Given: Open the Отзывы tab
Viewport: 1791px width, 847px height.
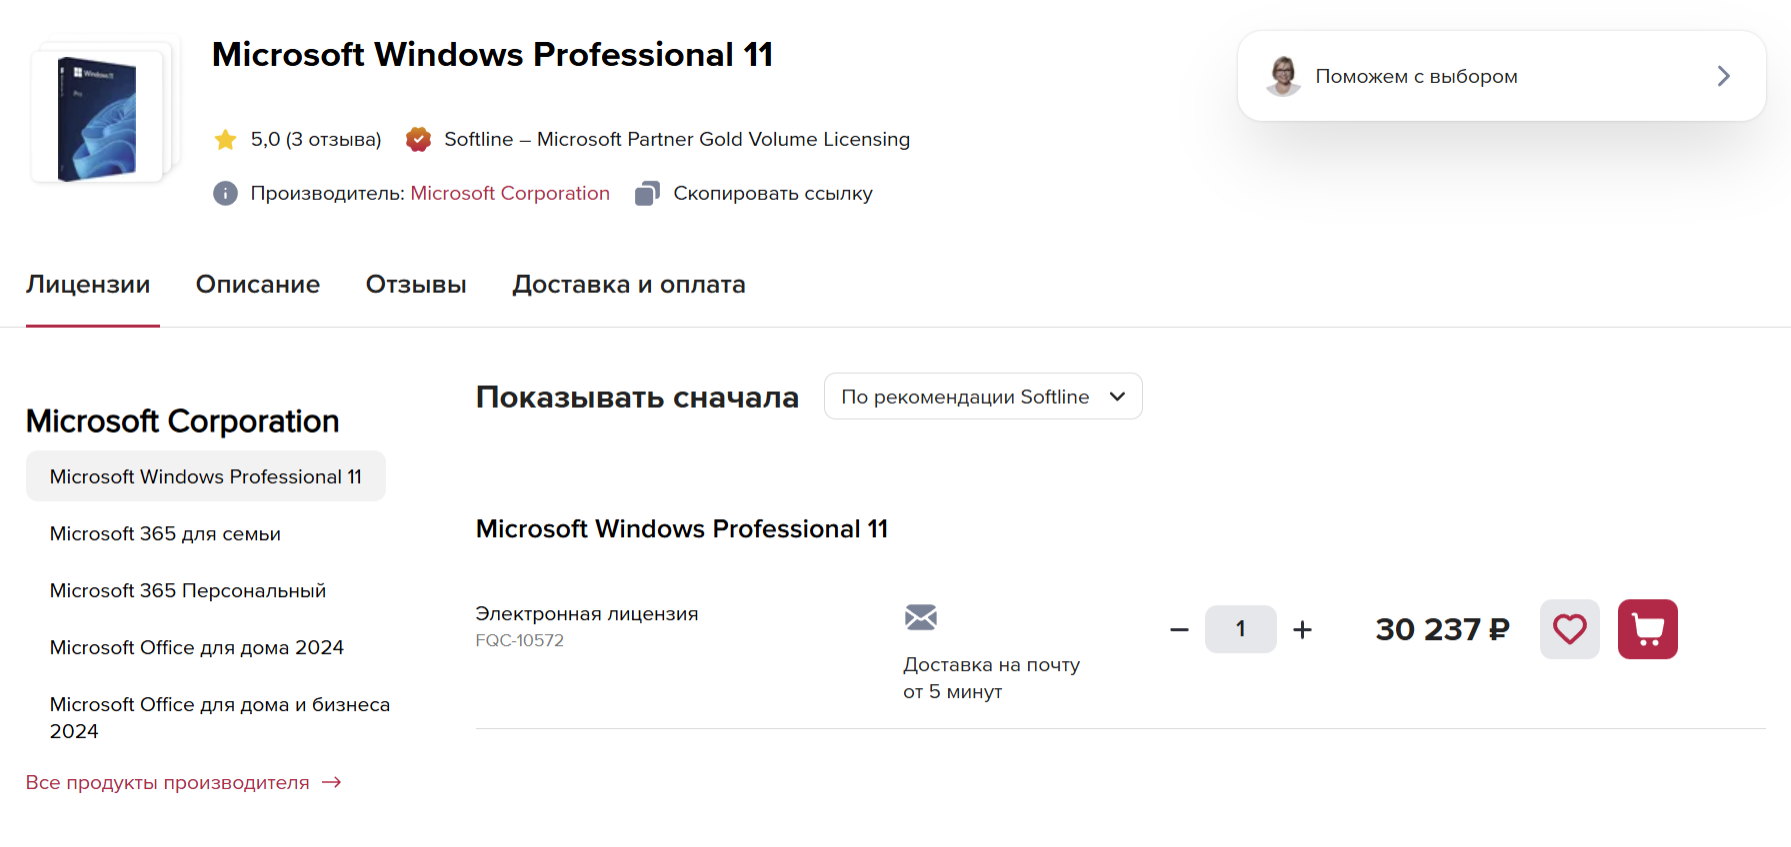Looking at the screenshot, I should [416, 285].
